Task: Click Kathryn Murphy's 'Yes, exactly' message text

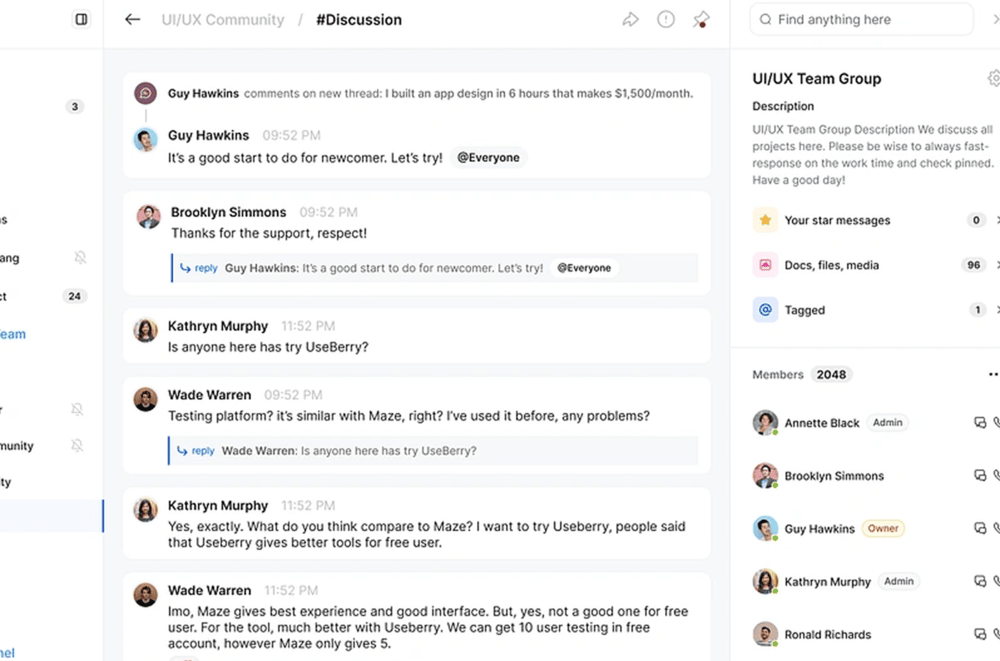Action: pos(427,535)
